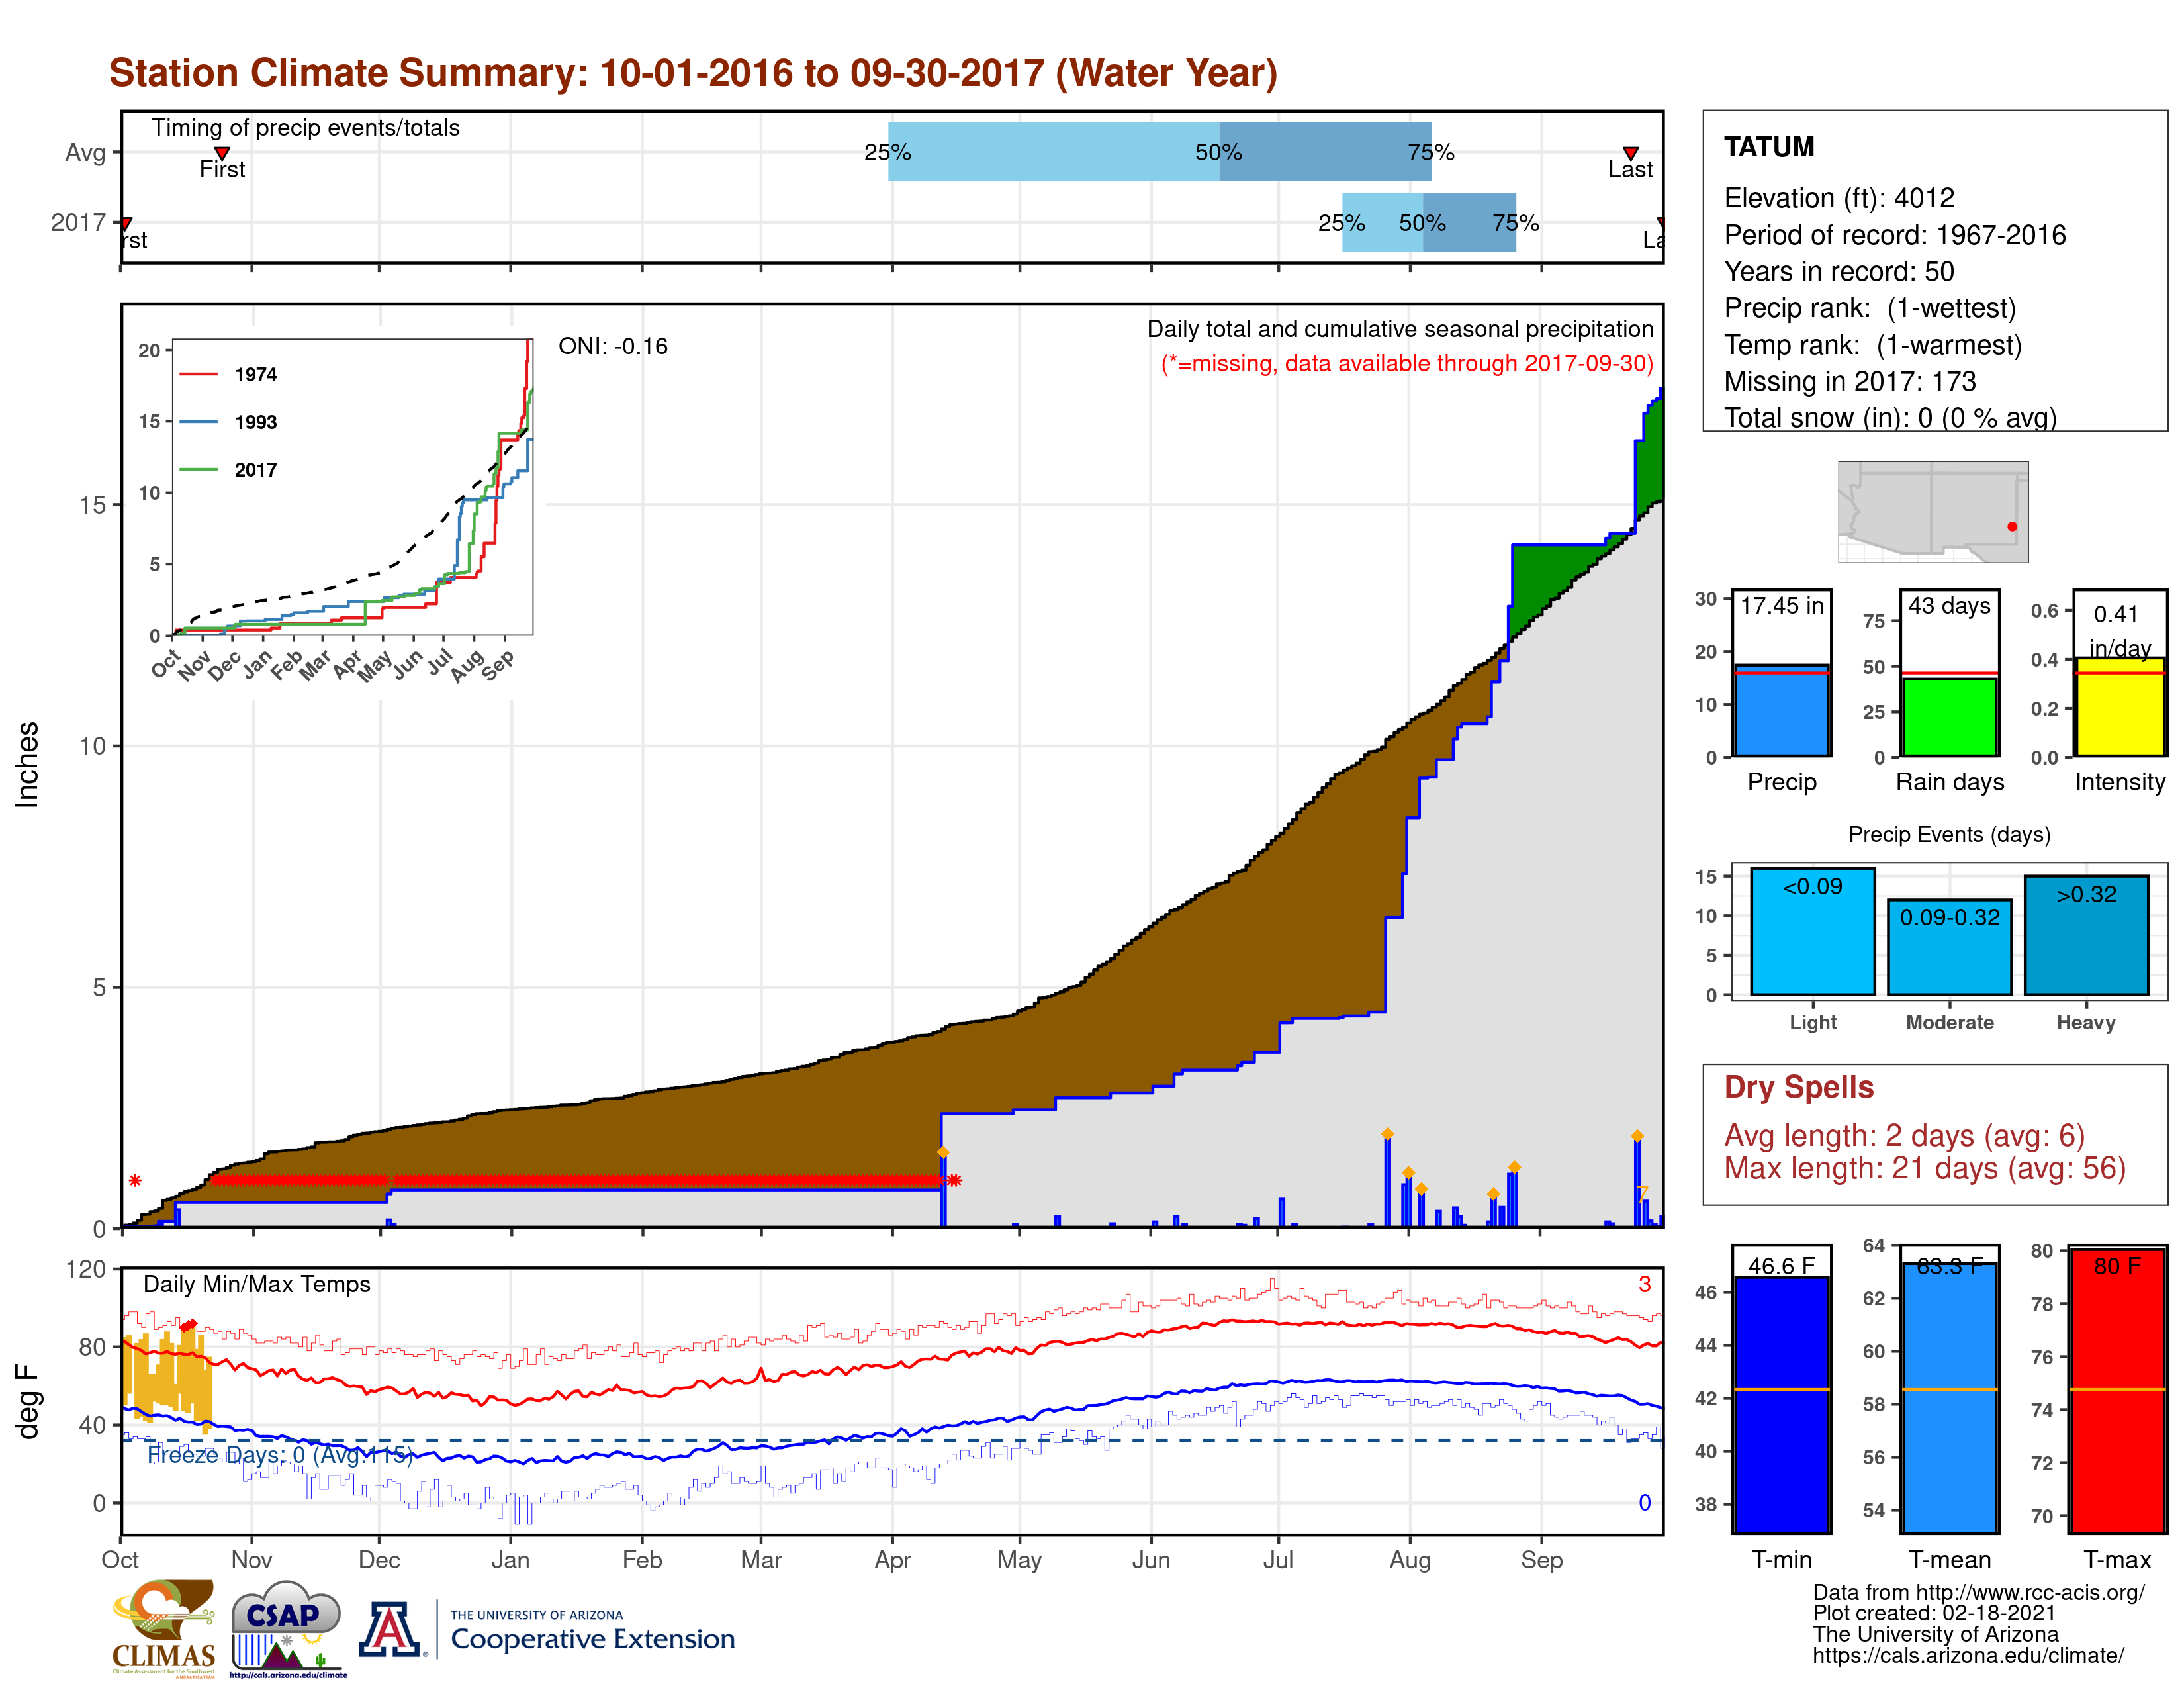This screenshot has height=1688, width=2184.
Task: Select the 2017 25%-50% timing bar
Action: (1382, 222)
